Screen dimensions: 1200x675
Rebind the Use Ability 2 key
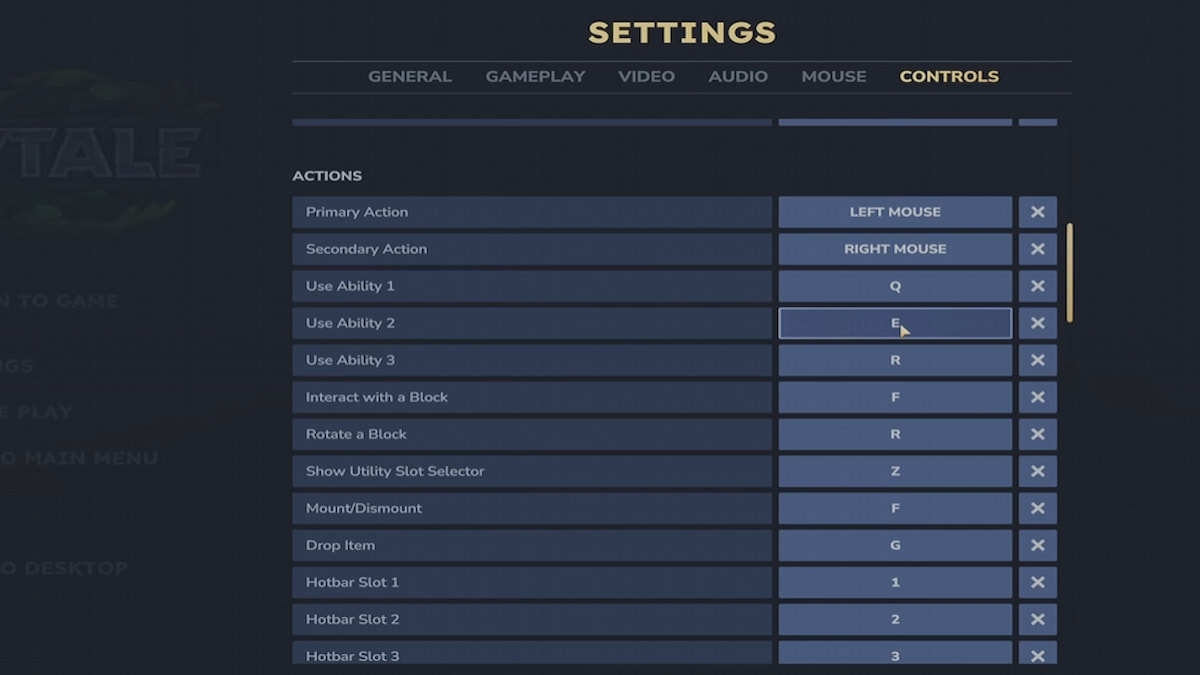coord(895,323)
